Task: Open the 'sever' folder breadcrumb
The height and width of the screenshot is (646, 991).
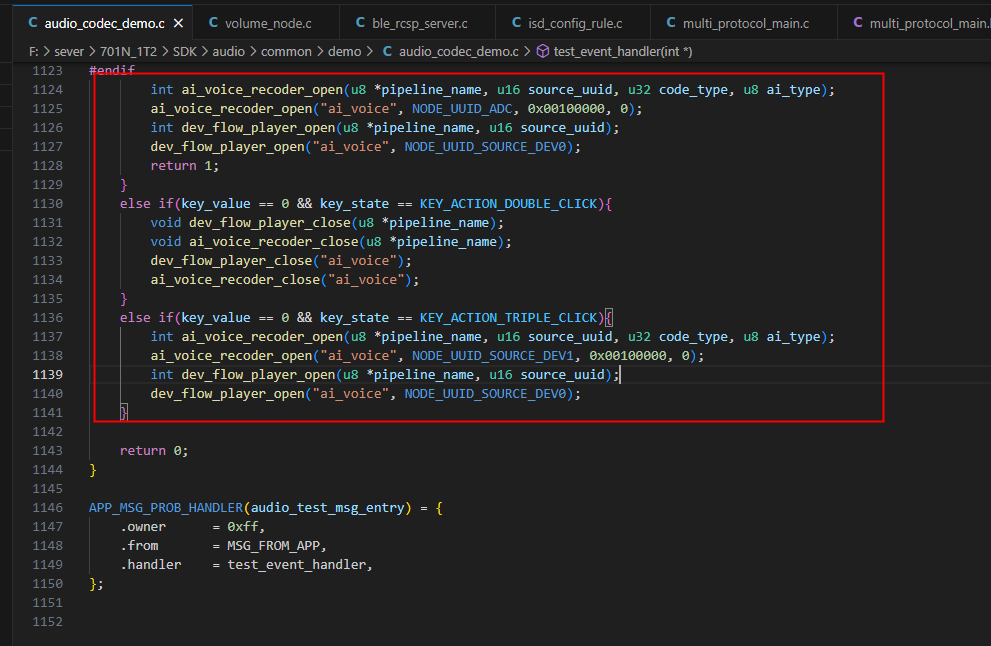Action: 69,51
